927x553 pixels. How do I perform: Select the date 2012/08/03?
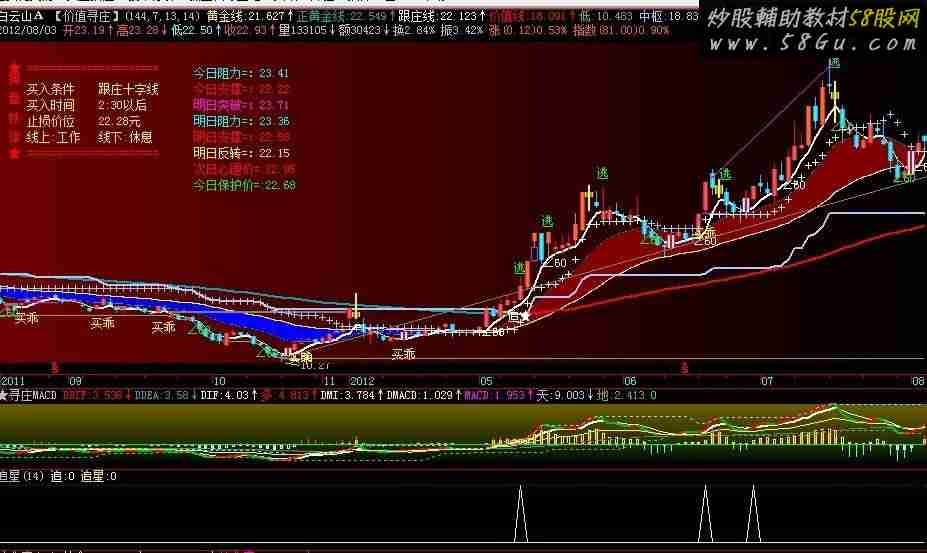pos(28,30)
